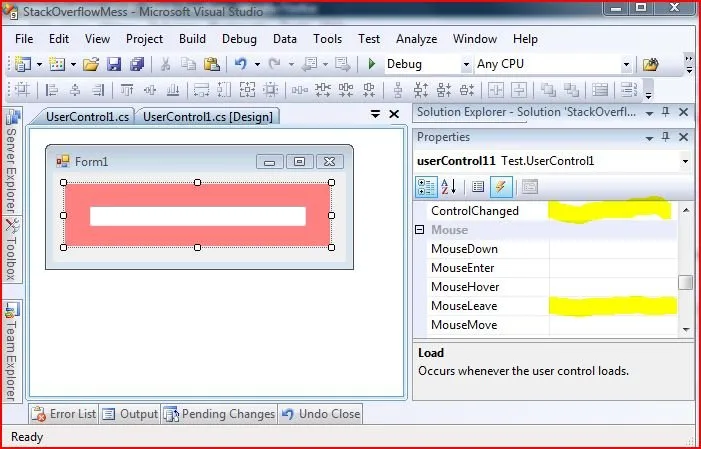Click the Make Same Height icon
Image resolution: width=701 pixels, height=449 pixels.
(224, 90)
